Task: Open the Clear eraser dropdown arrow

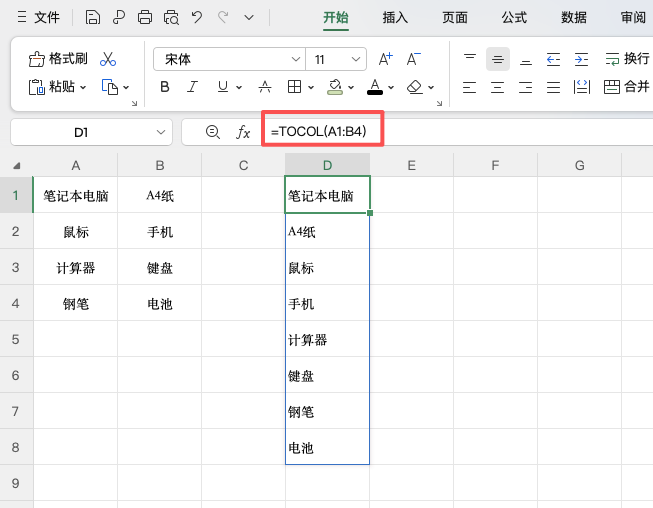Action: (x=431, y=87)
